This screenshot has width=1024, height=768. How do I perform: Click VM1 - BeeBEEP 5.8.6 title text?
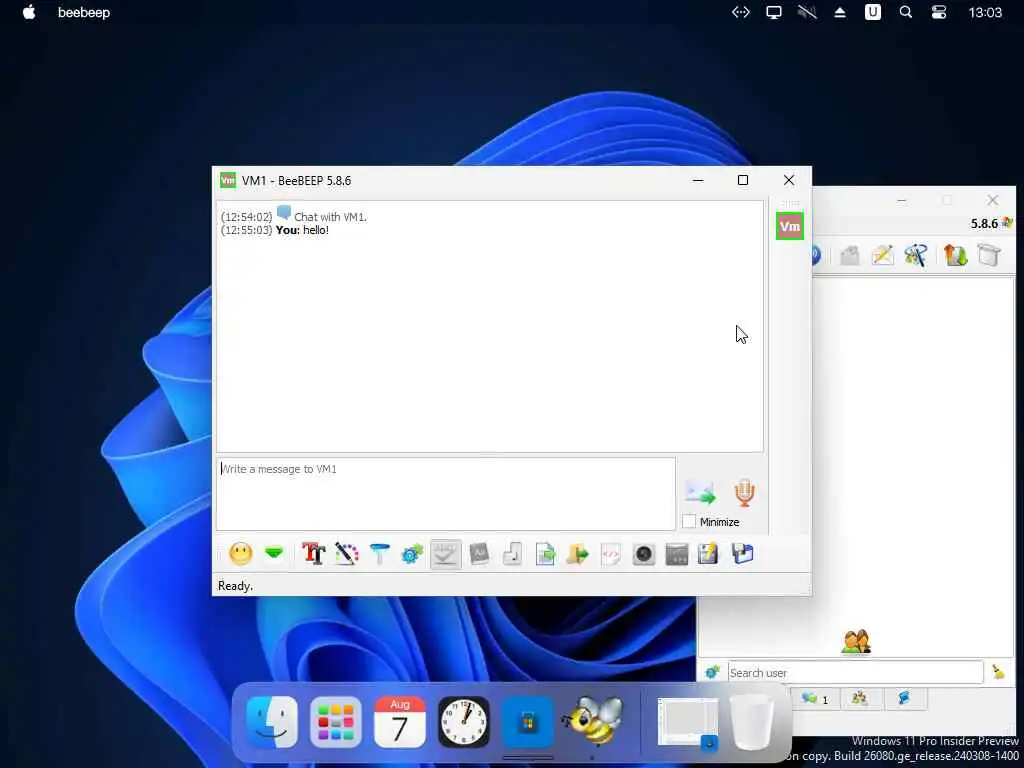(x=296, y=181)
